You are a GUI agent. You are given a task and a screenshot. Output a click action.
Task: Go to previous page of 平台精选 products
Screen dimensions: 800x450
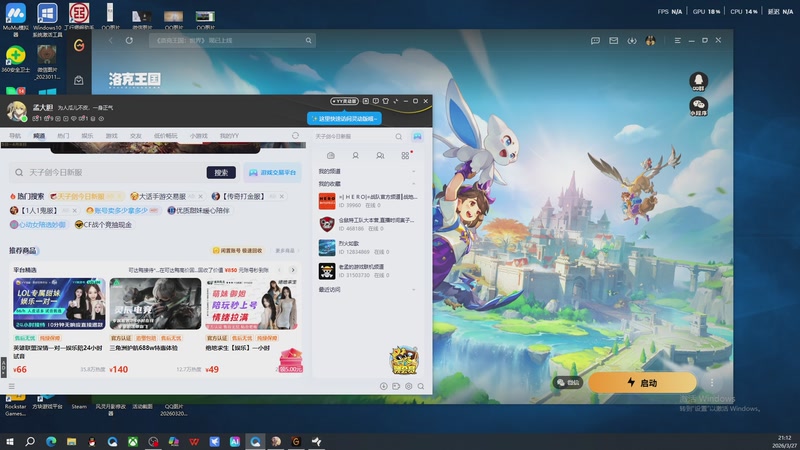[x=280, y=270]
